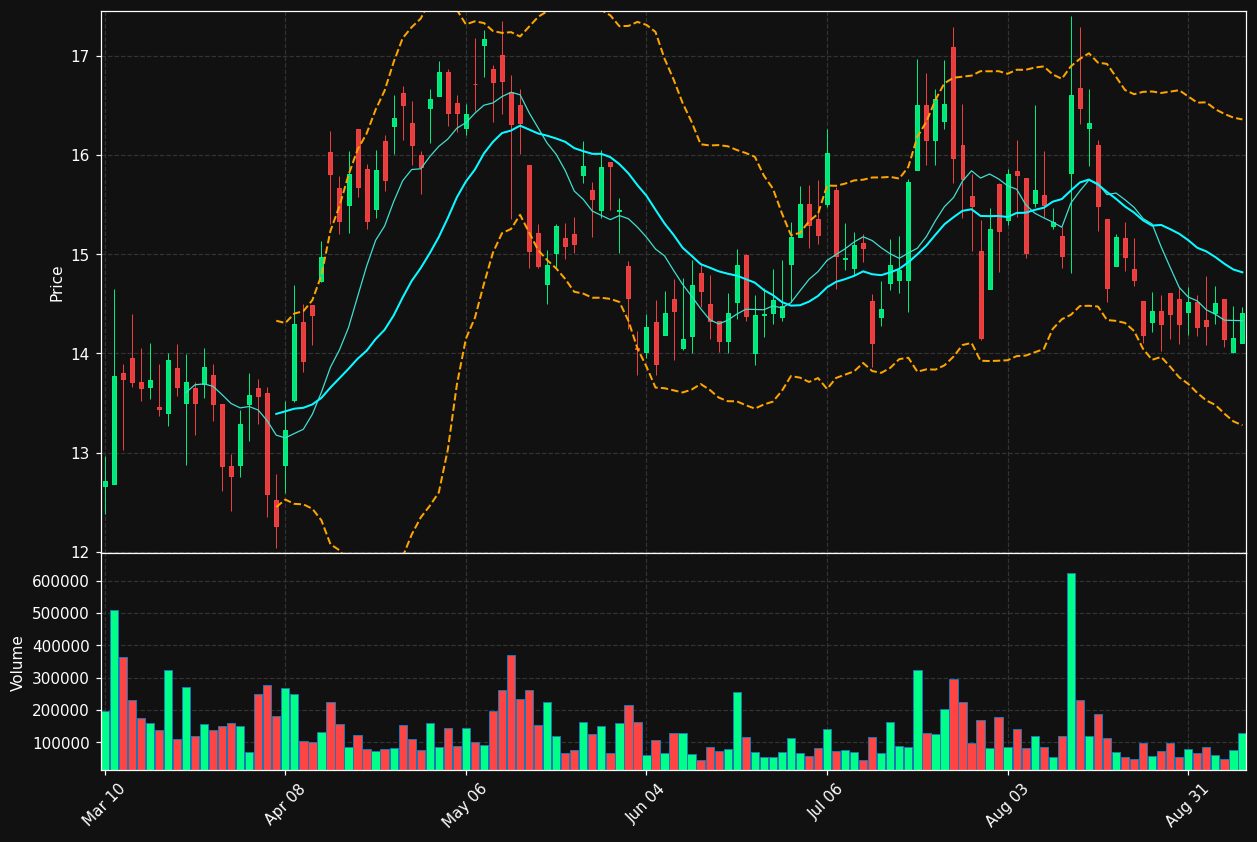Click the 'Volume' axis title

point(18,663)
